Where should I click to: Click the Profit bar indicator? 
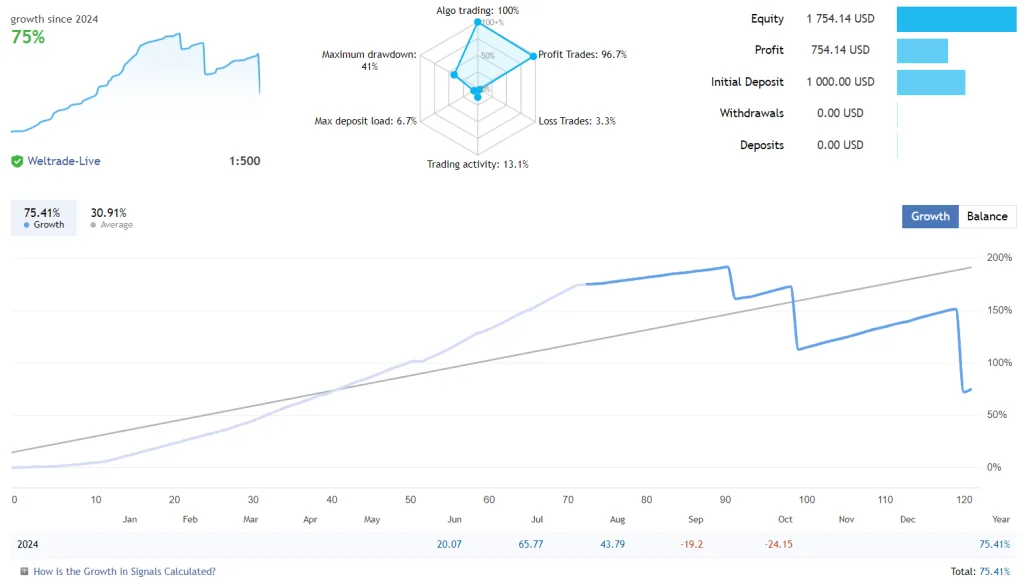[x=922, y=50]
